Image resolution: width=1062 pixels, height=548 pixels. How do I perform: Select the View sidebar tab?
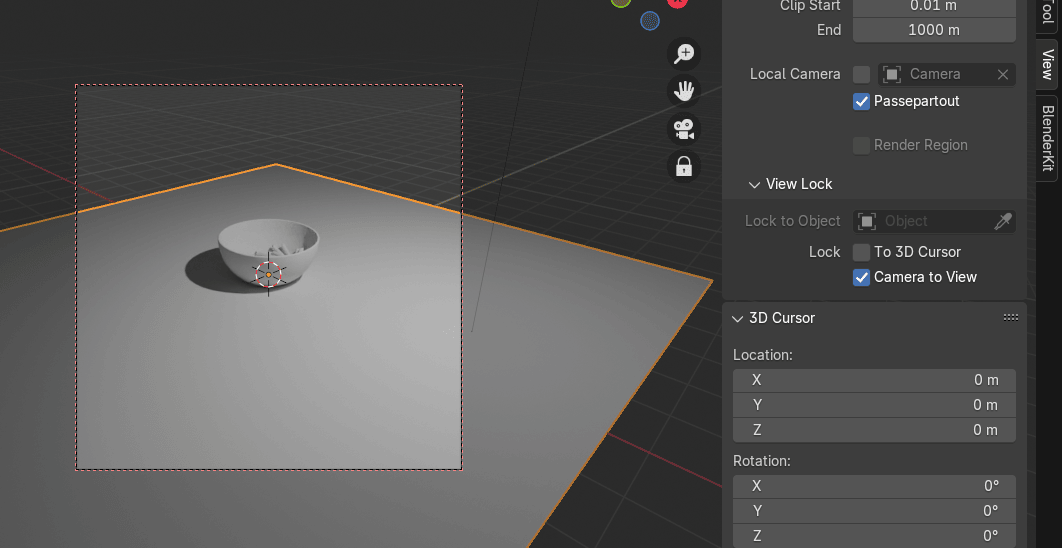[x=1047, y=64]
